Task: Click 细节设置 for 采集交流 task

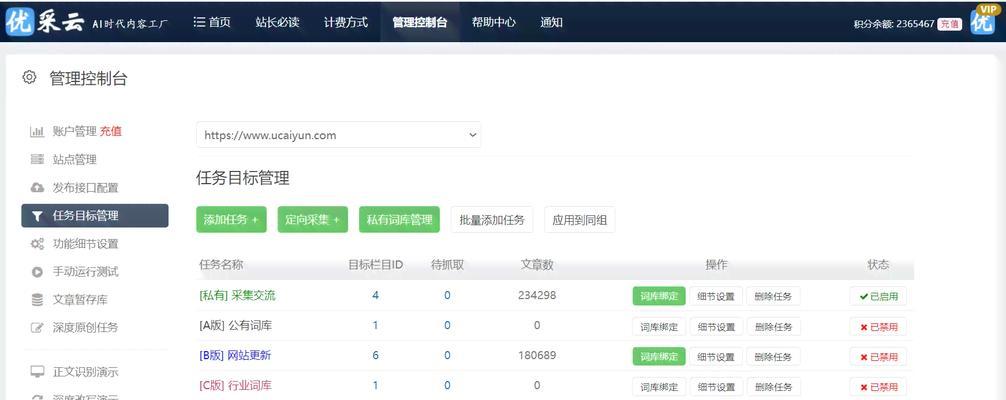Action: pos(716,297)
